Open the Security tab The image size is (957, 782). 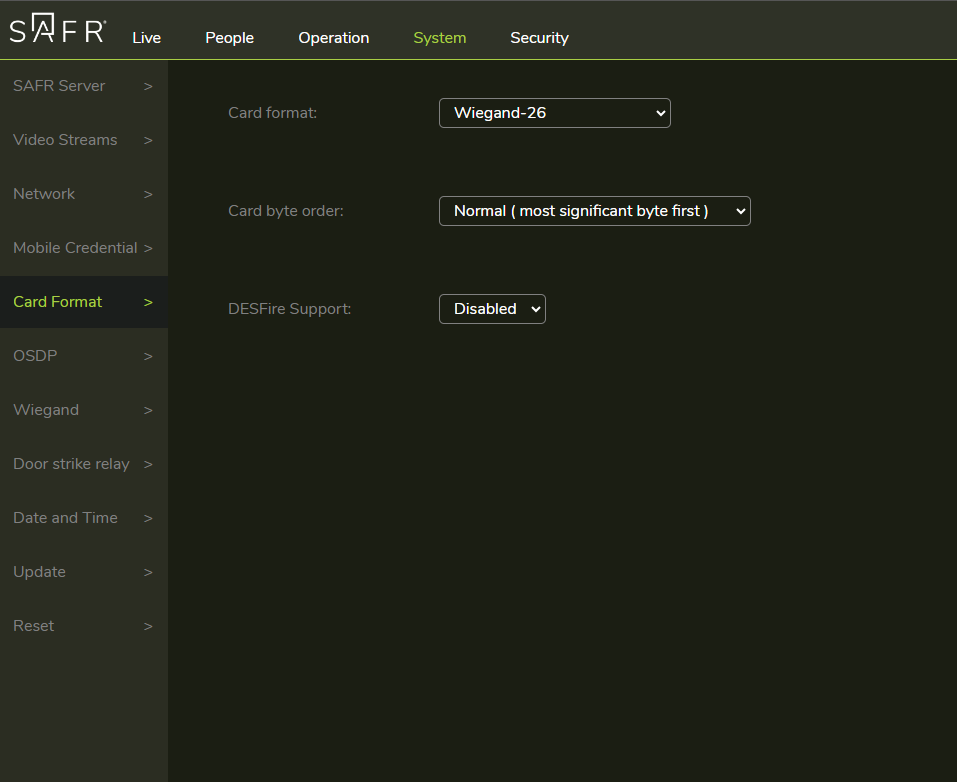point(539,38)
